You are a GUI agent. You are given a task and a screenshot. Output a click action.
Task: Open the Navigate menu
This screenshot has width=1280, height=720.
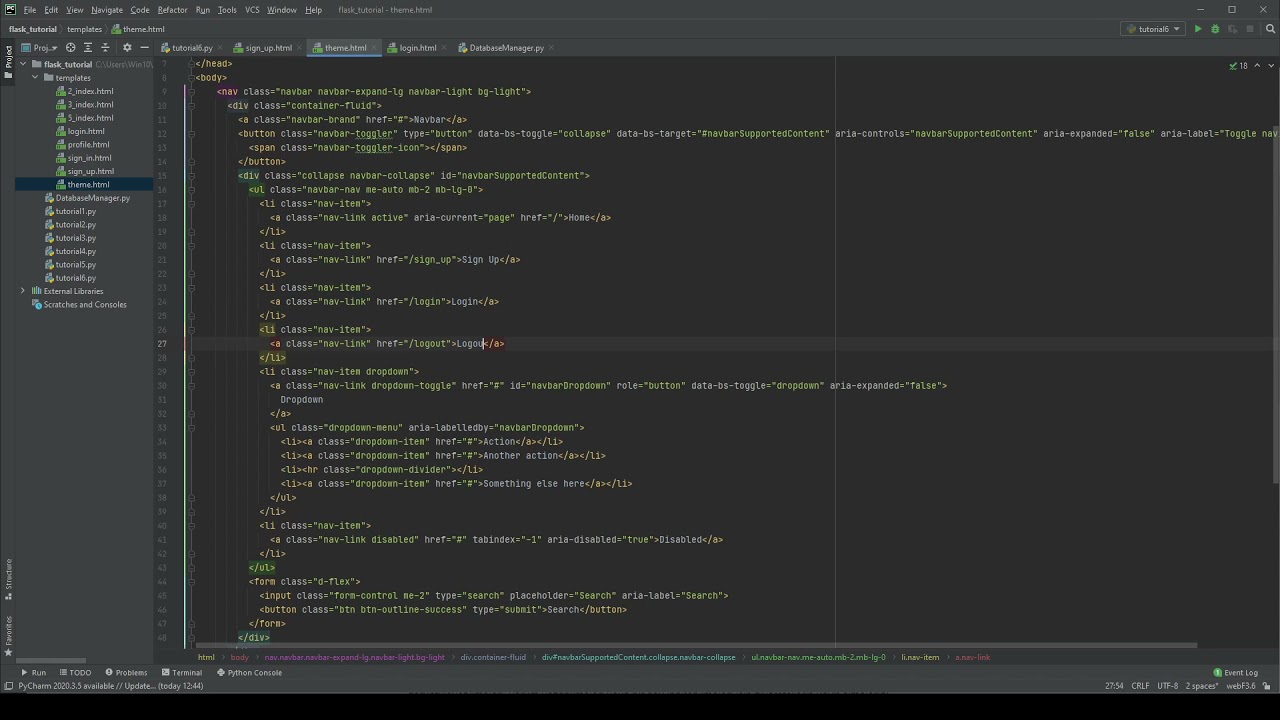coord(107,10)
